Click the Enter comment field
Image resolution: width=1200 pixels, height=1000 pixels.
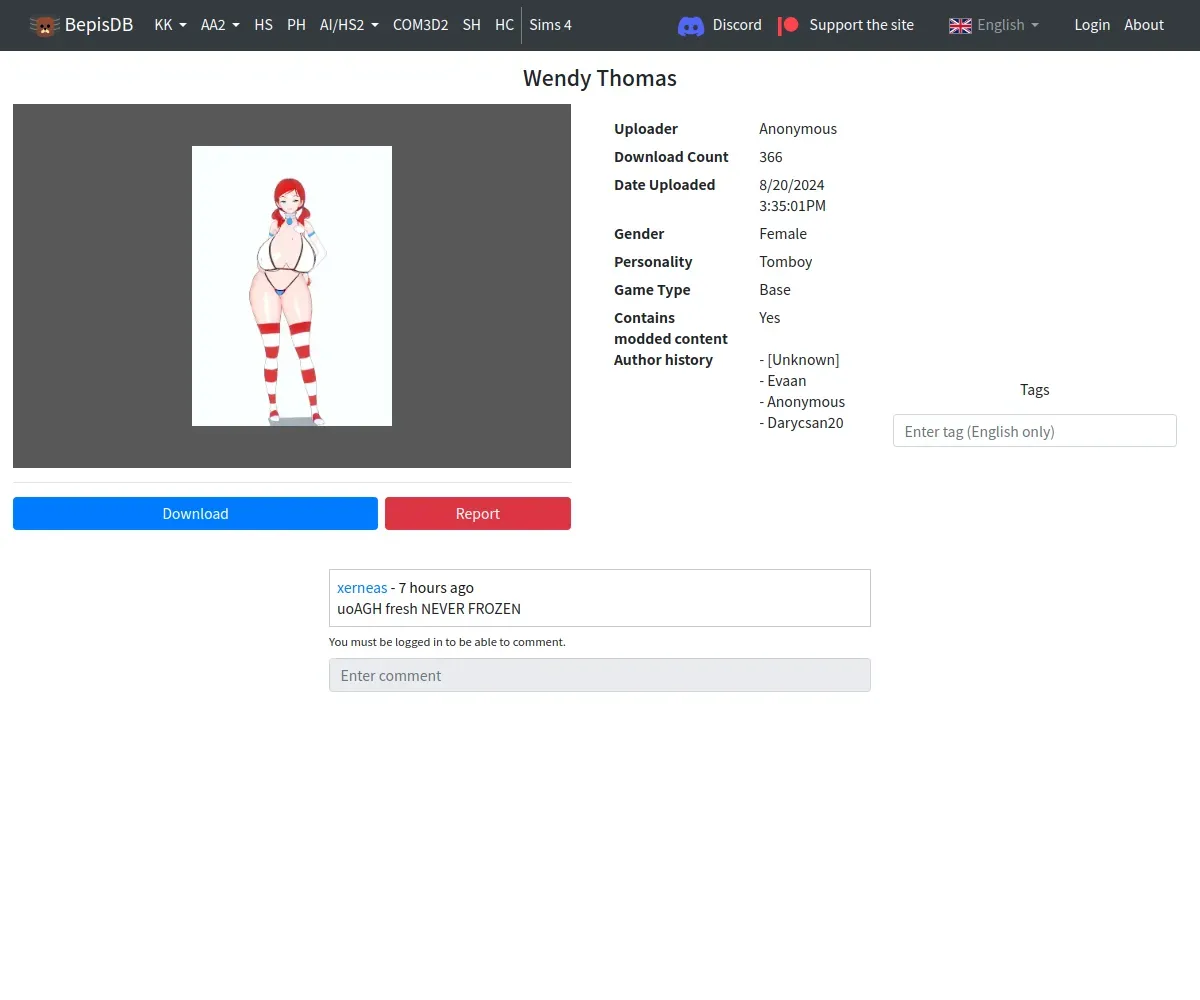pyautogui.click(x=600, y=675)
